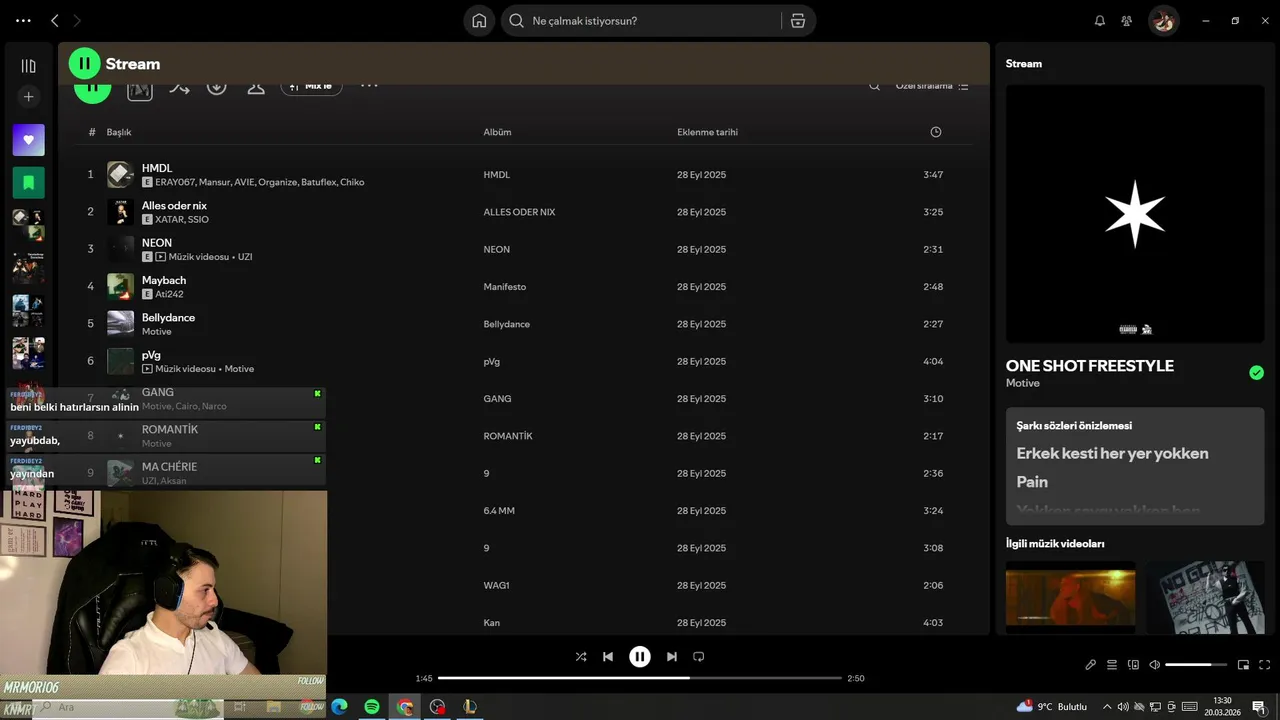Viewport: 1280px width, 720px height.
Task: Skip to previous track
Action: (608, 657)
